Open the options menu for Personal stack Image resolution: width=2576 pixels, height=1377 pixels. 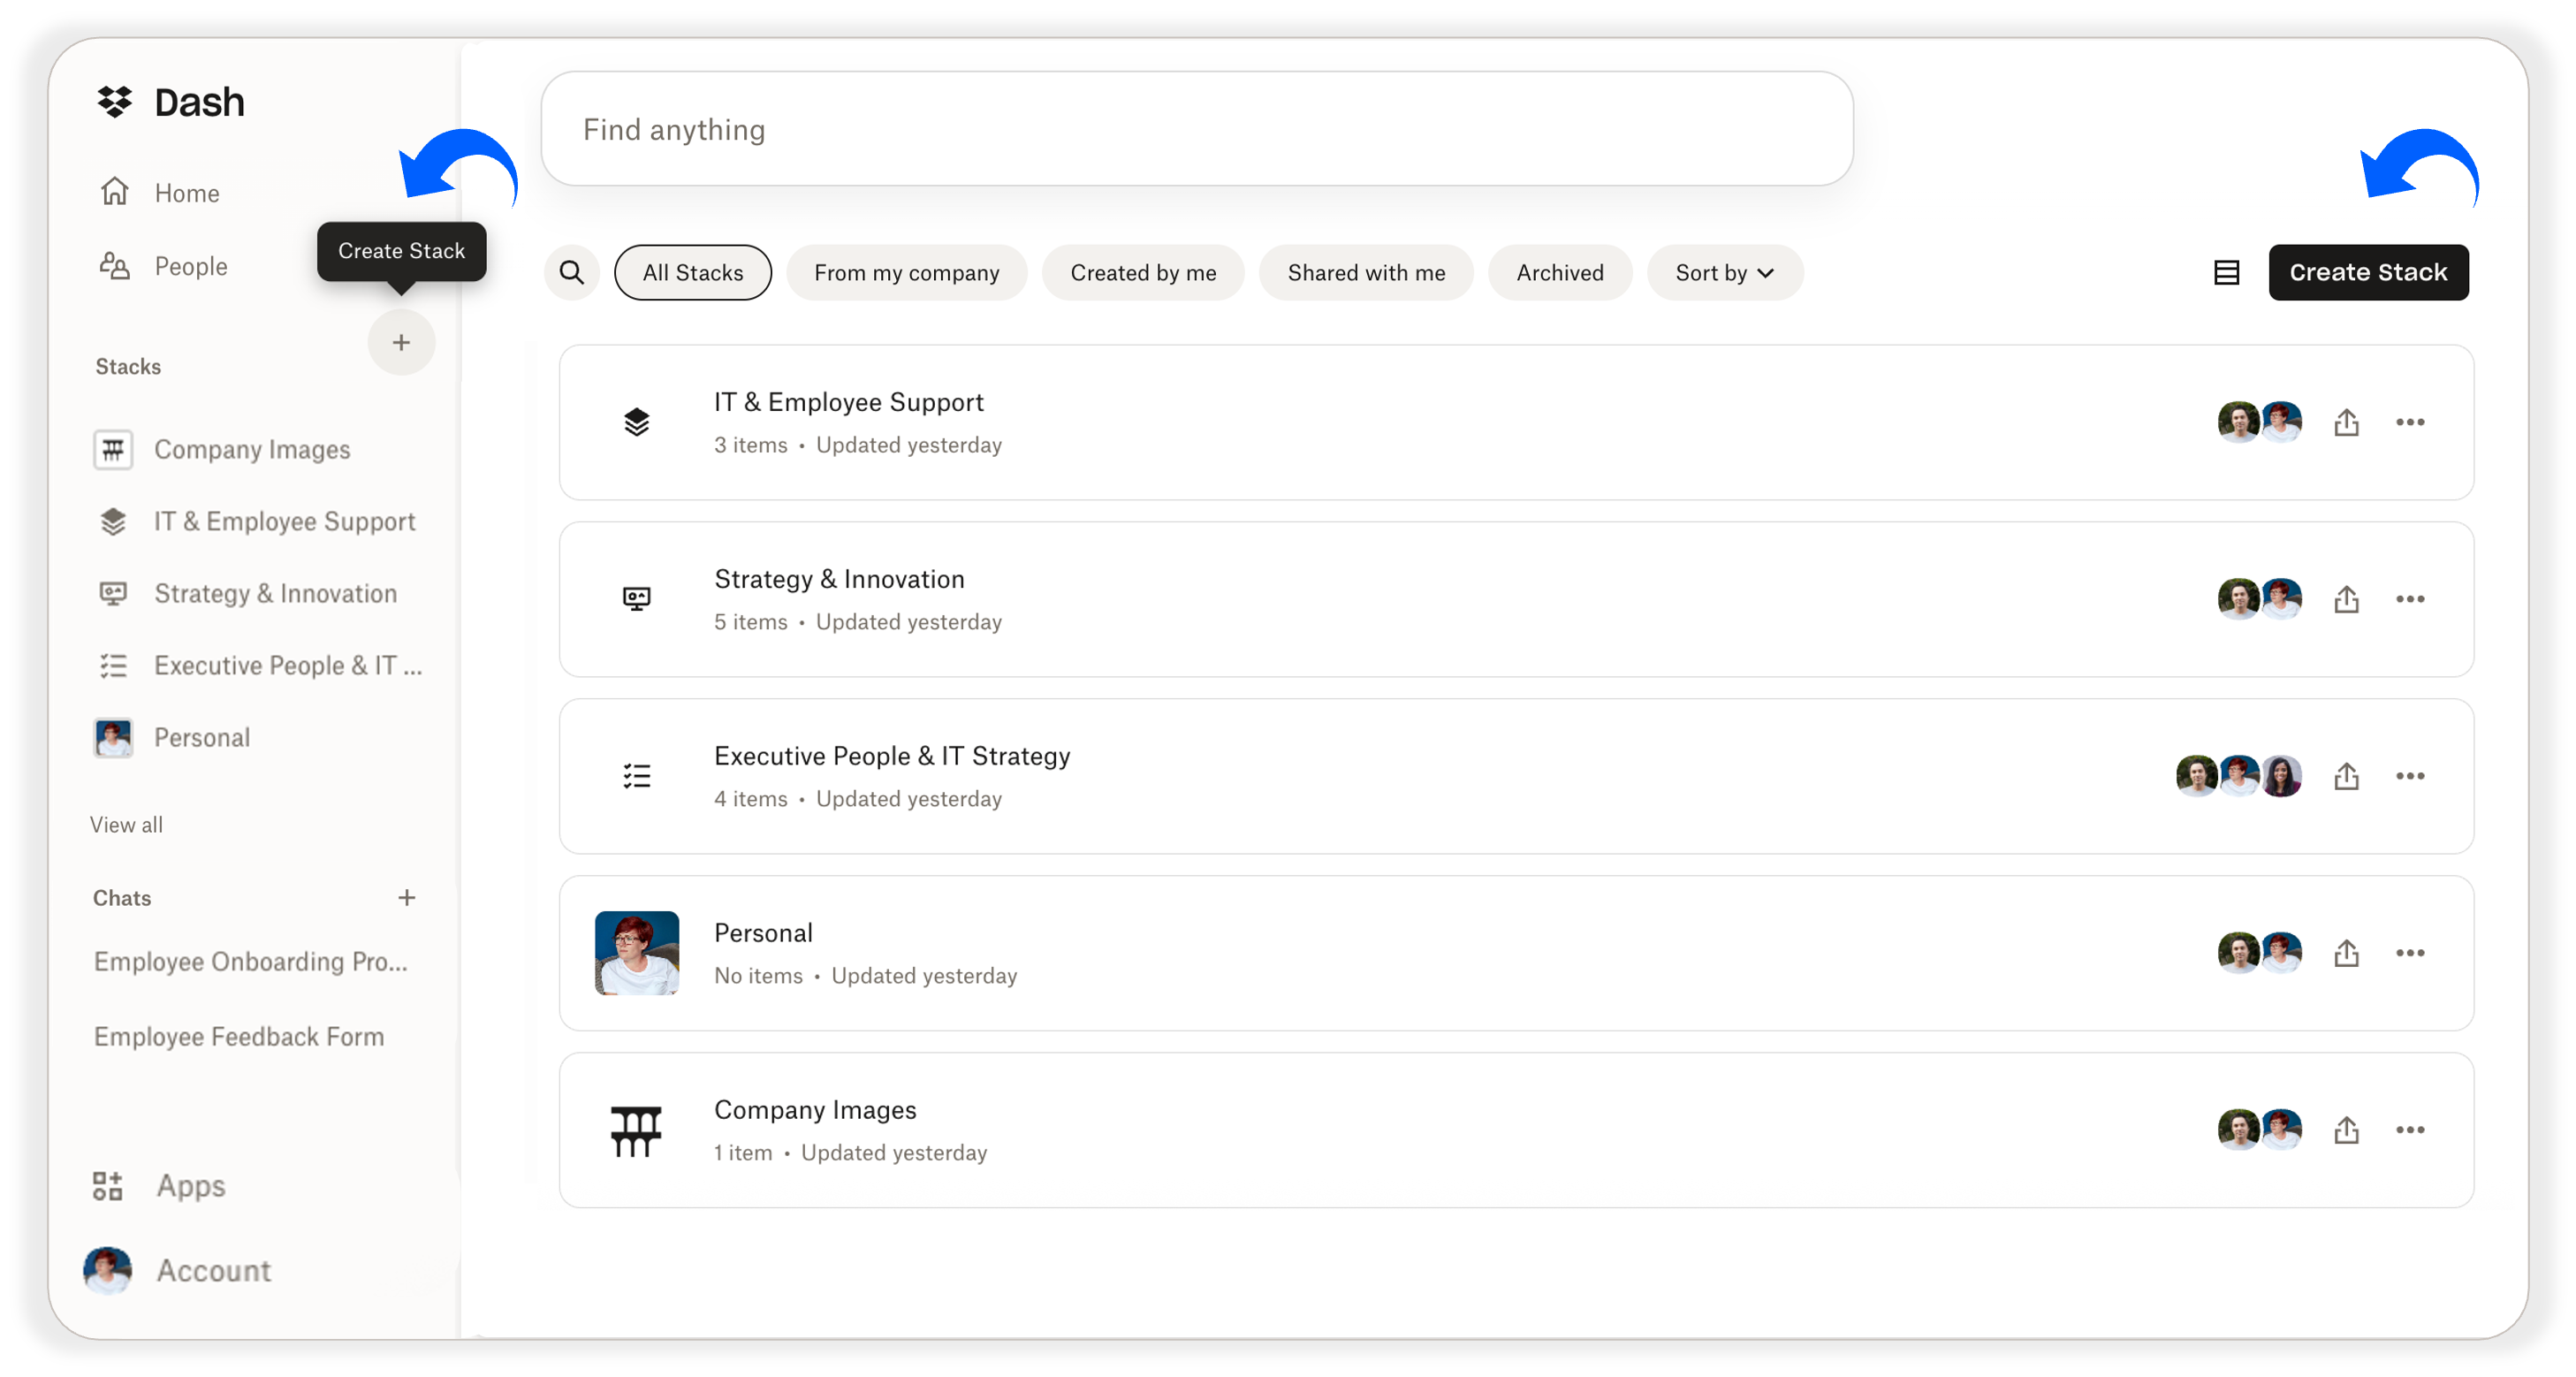[x=2410, y=952]
